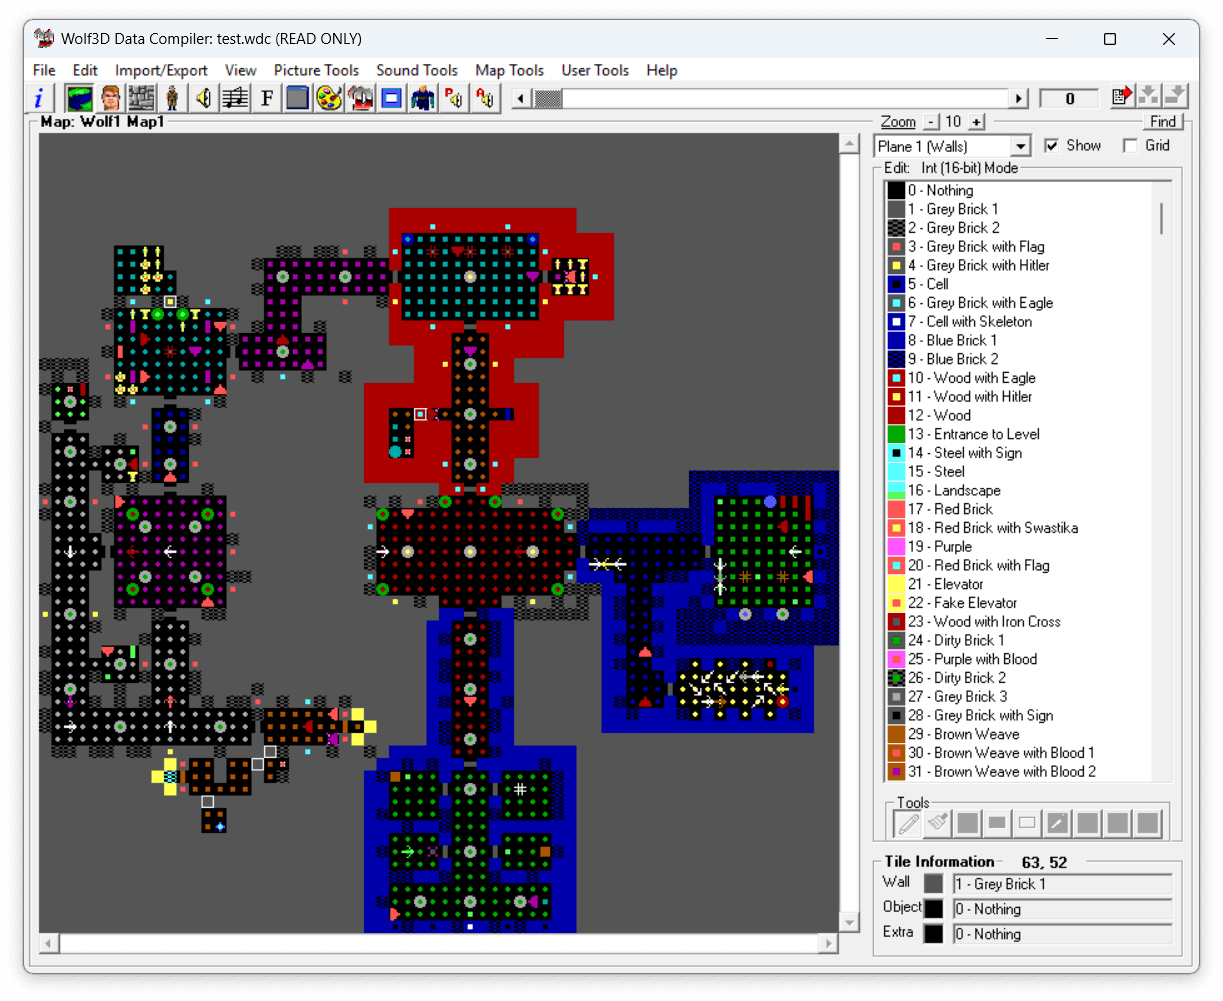This screenshot has width=1223, height=1001.
Task: Open the Picture Tools menu
Action: click(316, 70)
